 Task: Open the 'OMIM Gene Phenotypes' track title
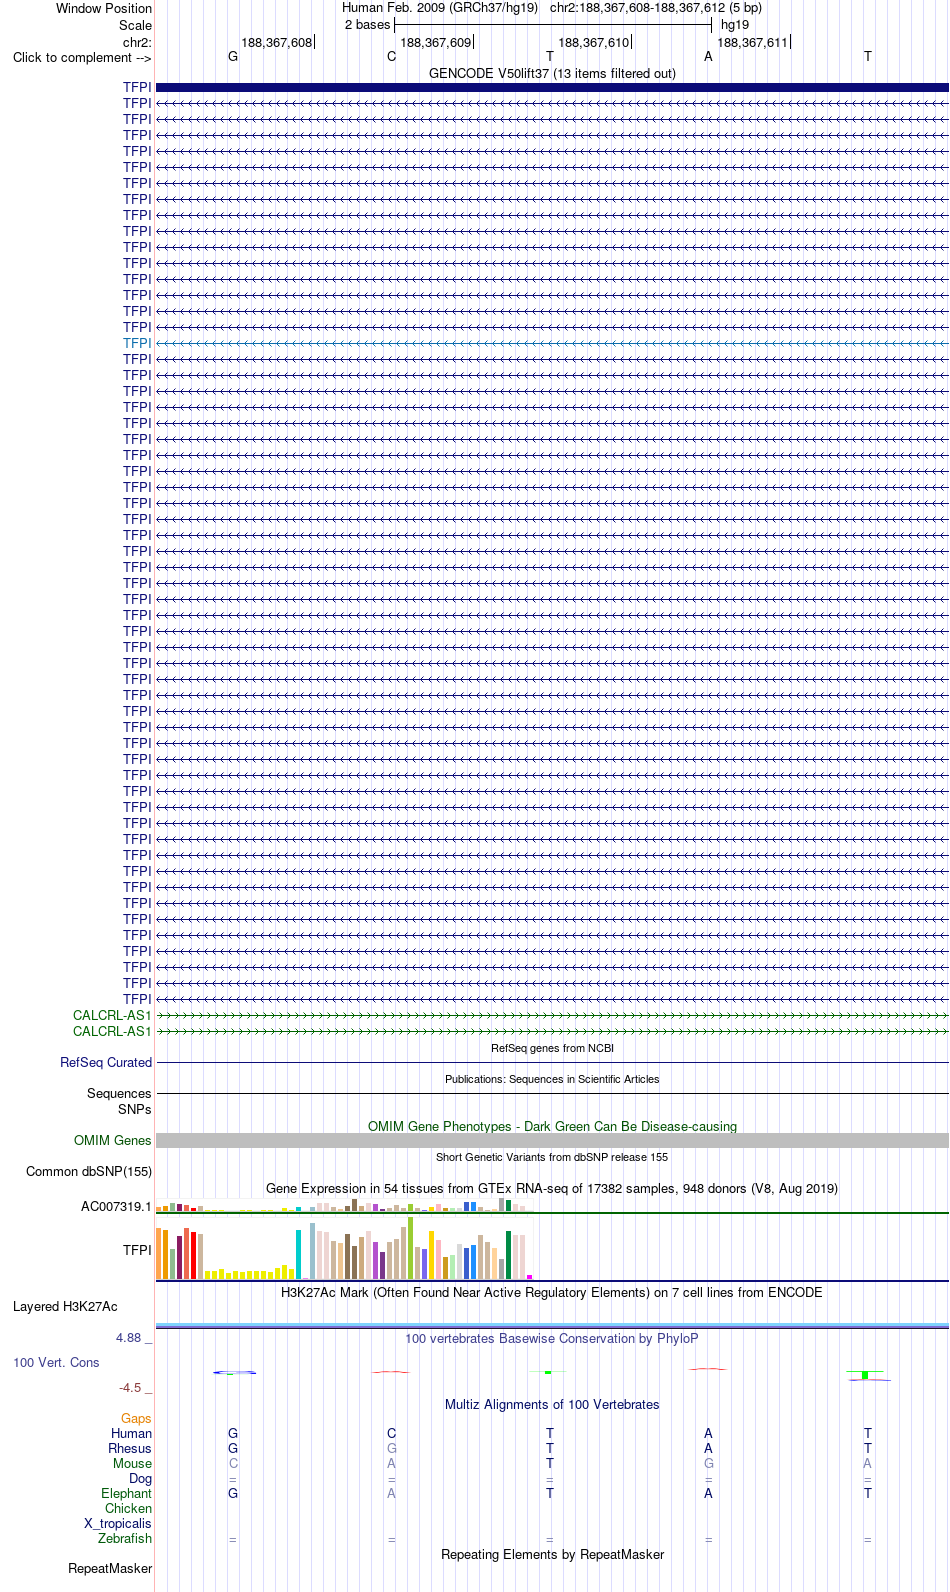point(552,1126)
